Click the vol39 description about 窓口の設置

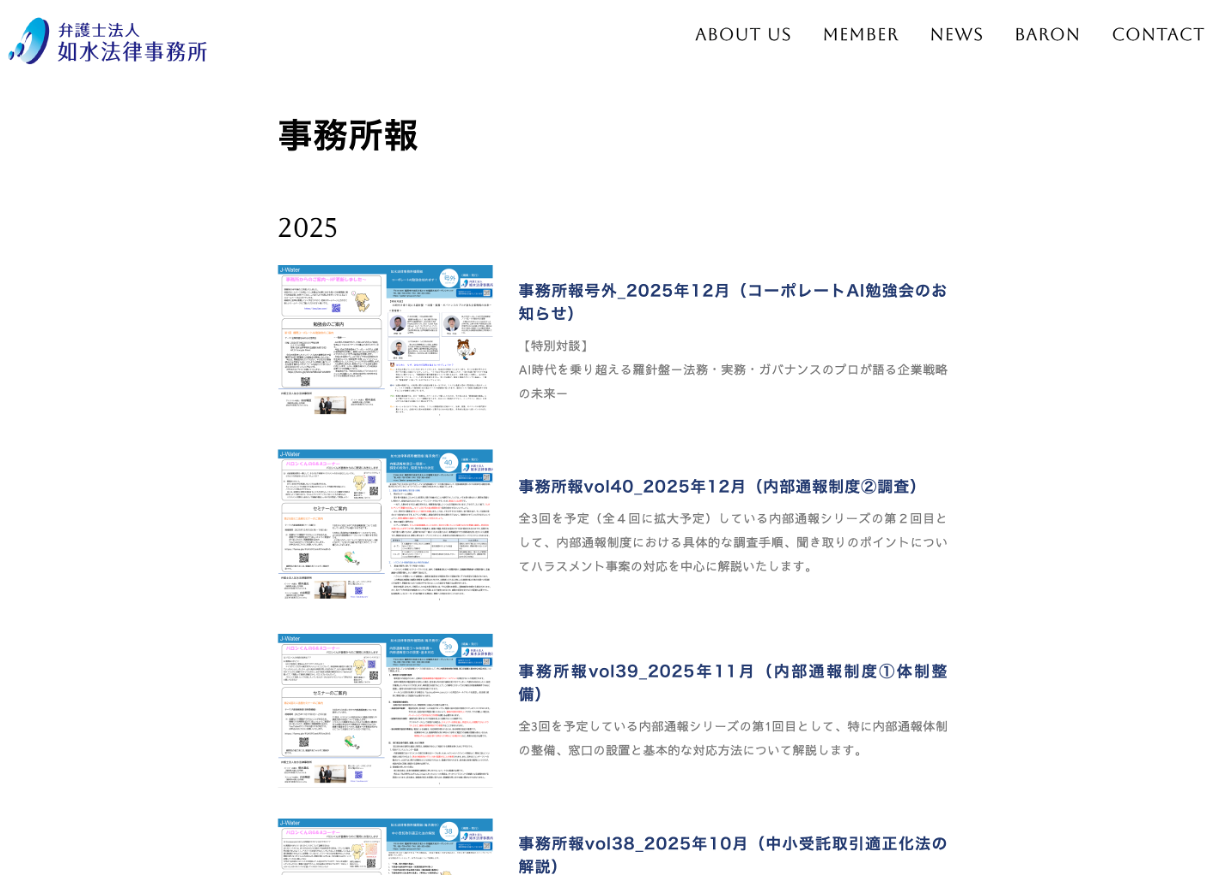732,738
